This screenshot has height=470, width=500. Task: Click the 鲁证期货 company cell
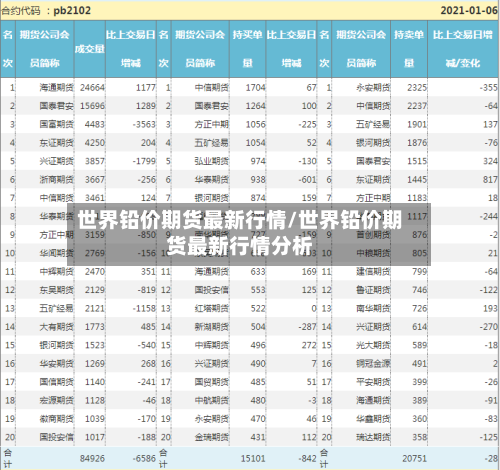(x=373, y=290)
